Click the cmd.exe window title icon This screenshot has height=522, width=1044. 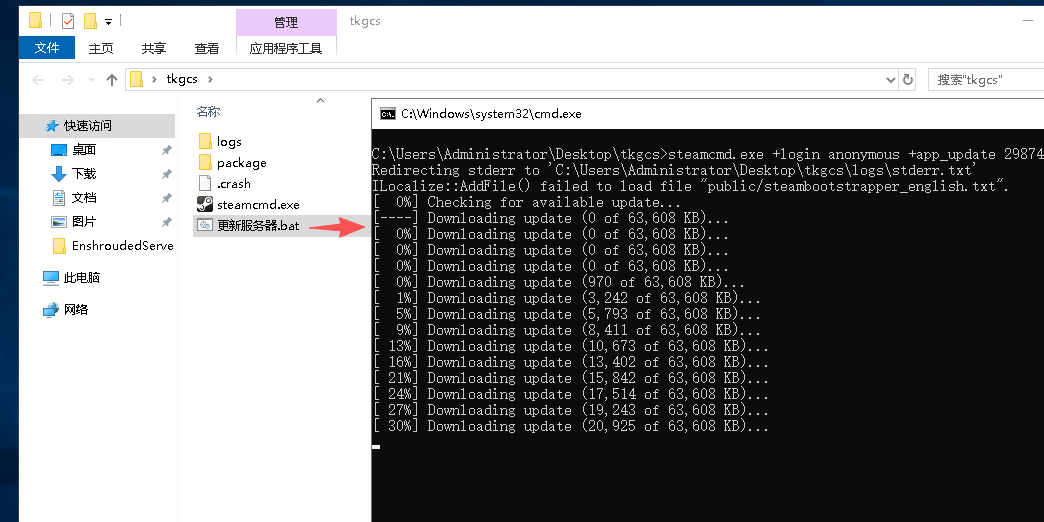(387, 114)
